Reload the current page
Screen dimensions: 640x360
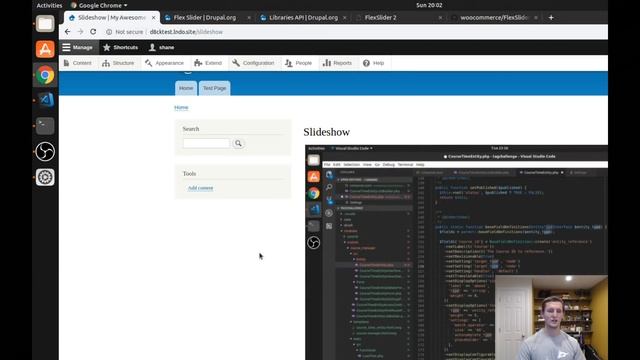pos(93,32)
